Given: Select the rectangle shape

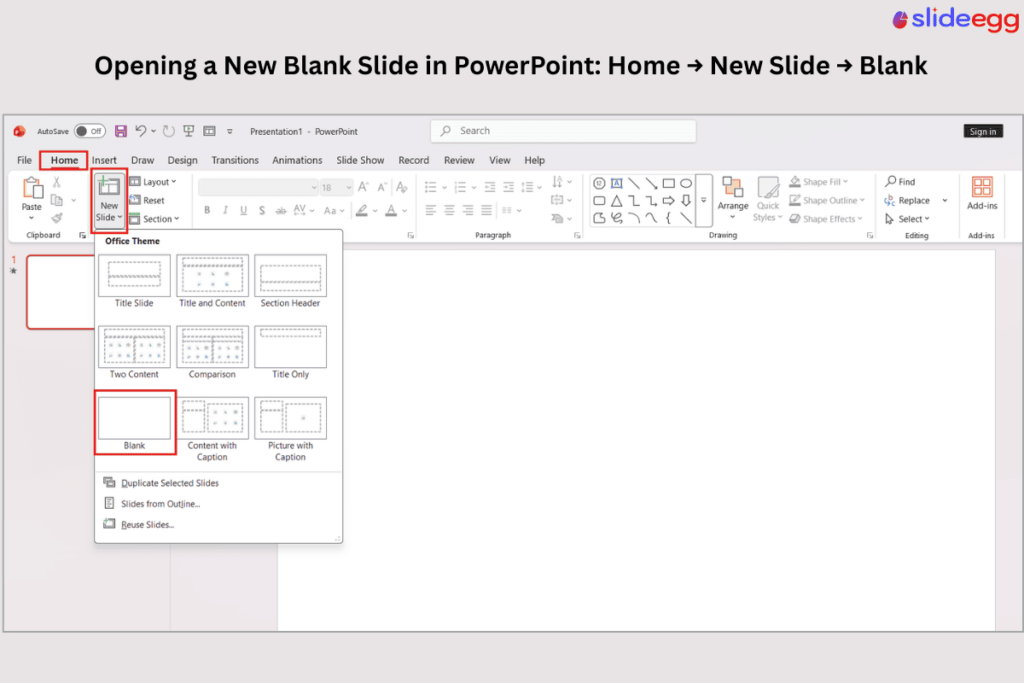Looking at the screenshot, I should 669,183.
